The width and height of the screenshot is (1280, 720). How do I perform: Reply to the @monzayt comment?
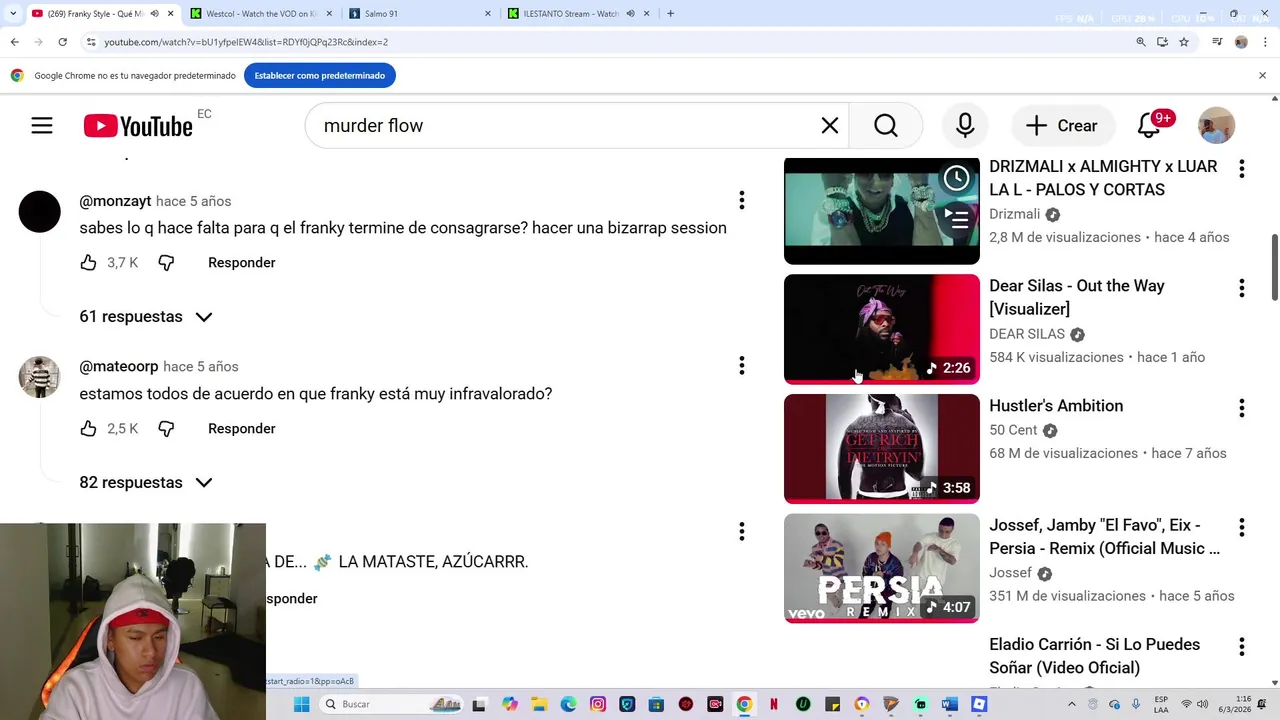click(x=241, y=262)
